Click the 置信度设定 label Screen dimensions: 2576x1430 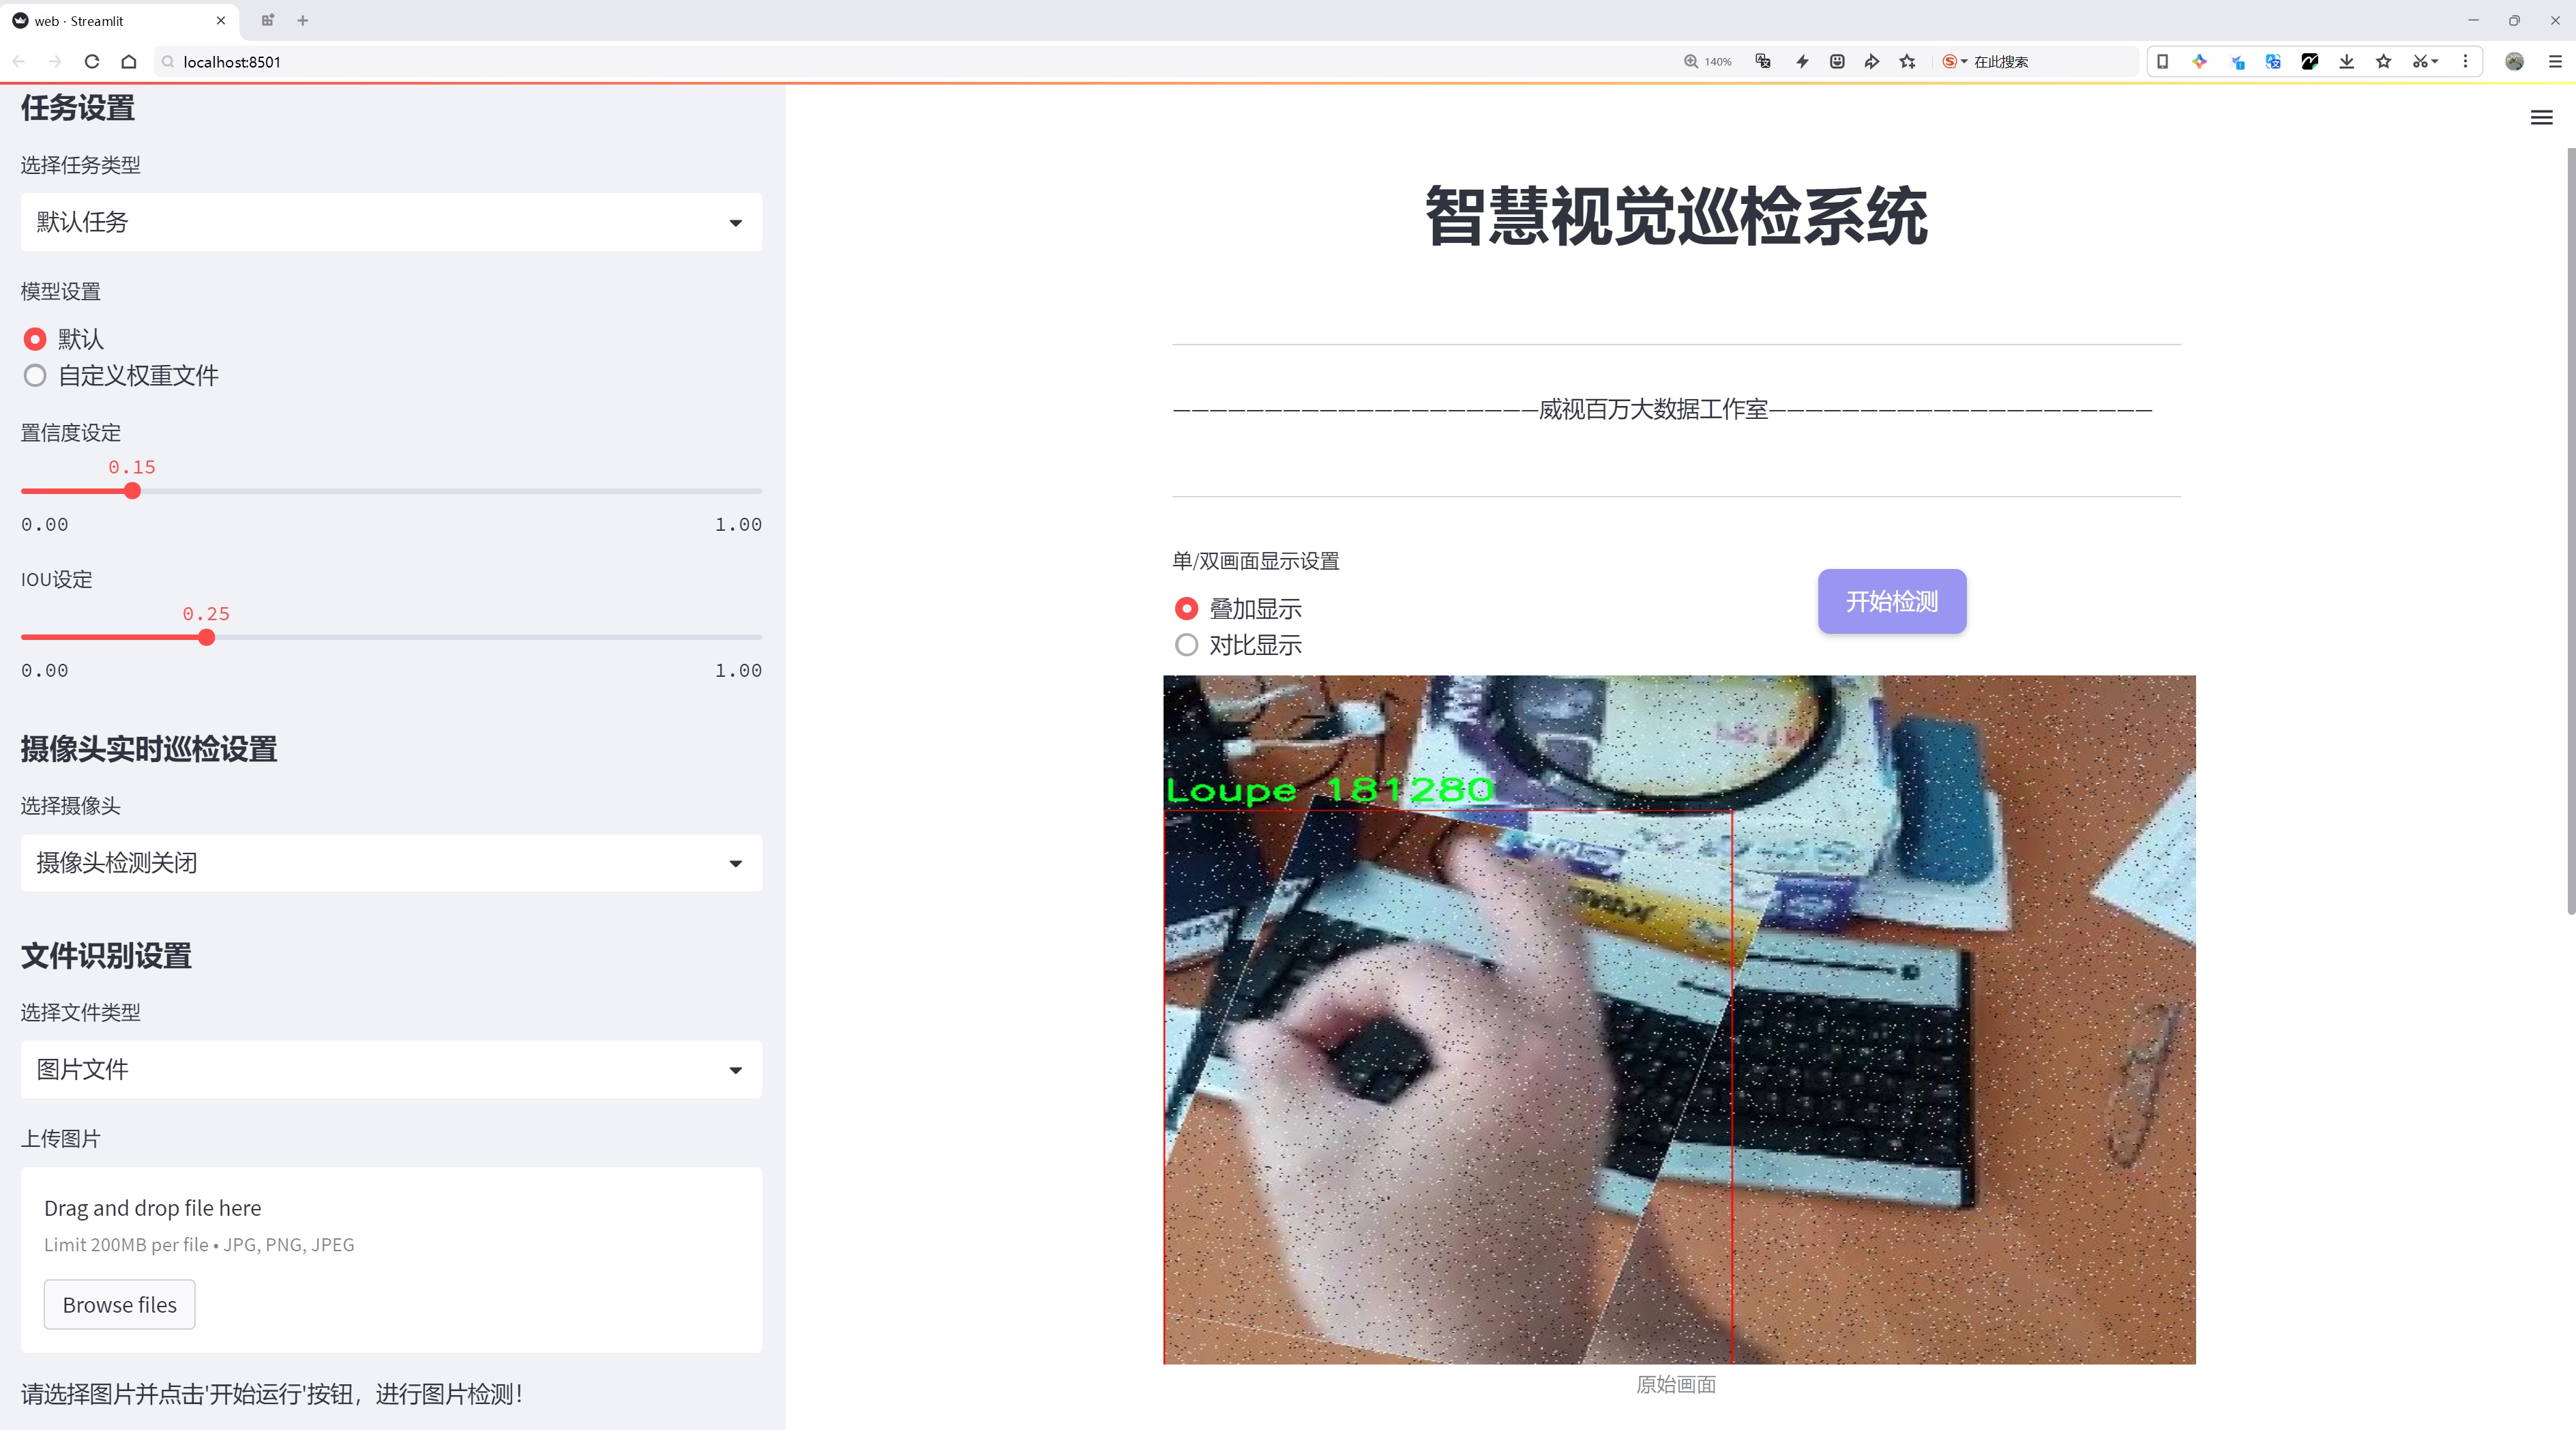[71, 433]
